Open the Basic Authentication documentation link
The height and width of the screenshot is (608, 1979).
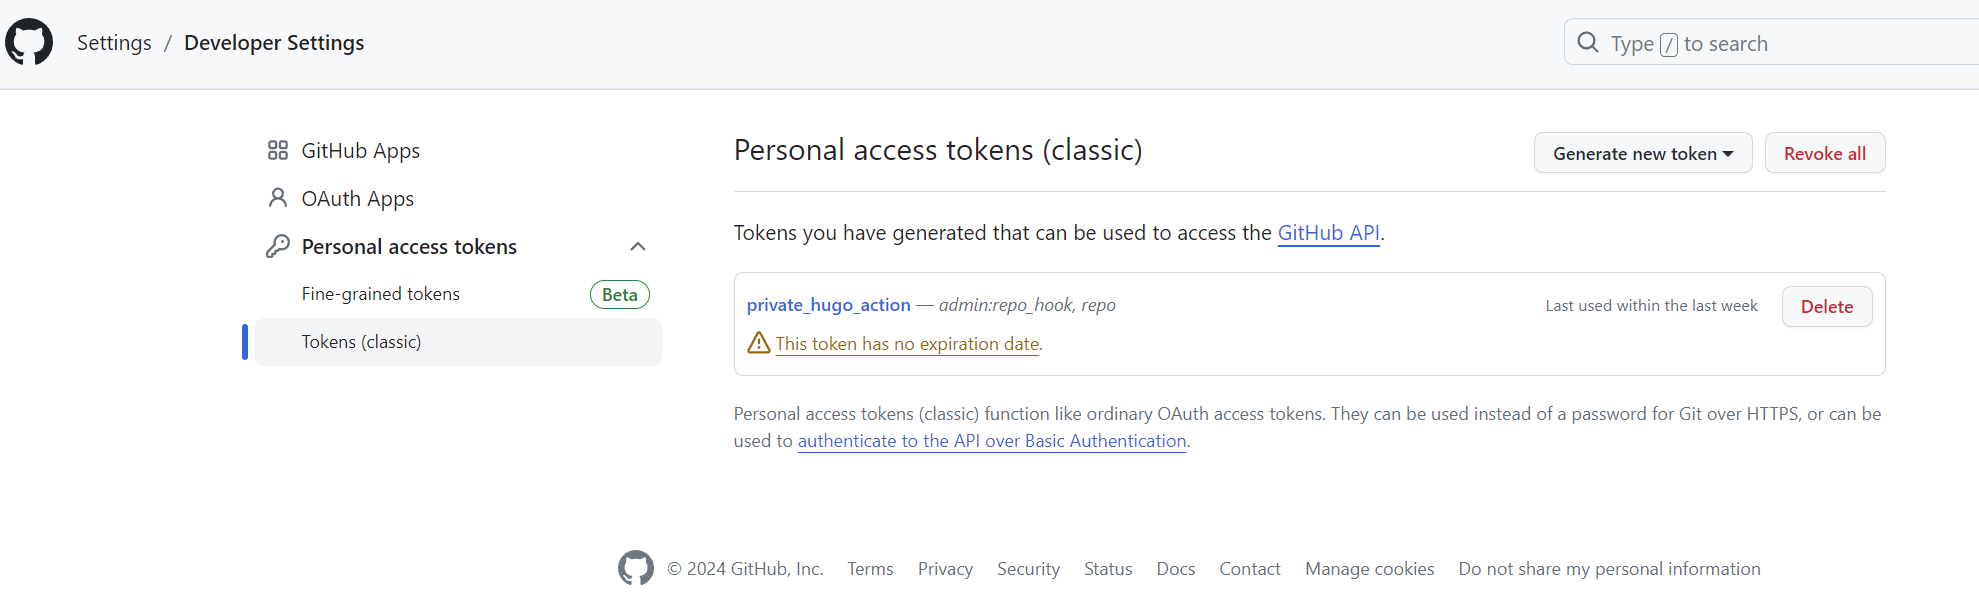coord(991,441)
